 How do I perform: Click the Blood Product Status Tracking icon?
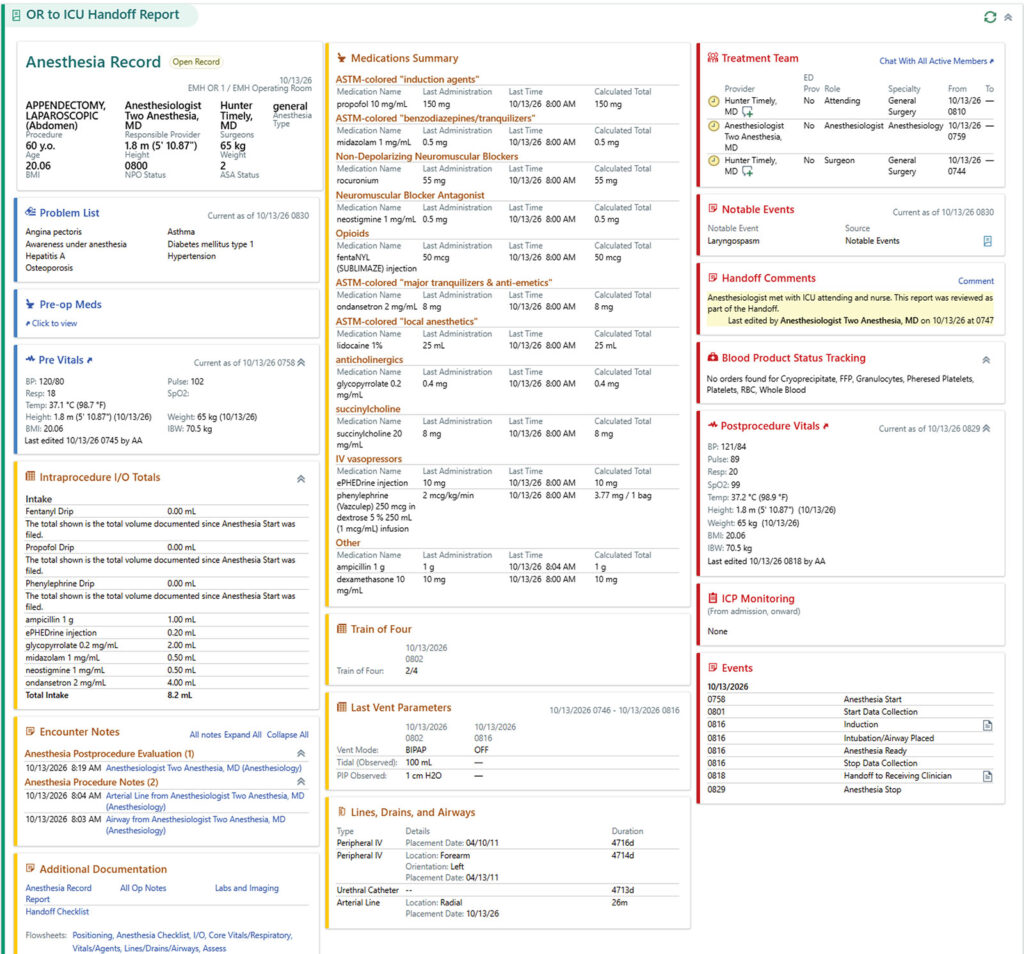pyautogui.click(x=712, y=357)
